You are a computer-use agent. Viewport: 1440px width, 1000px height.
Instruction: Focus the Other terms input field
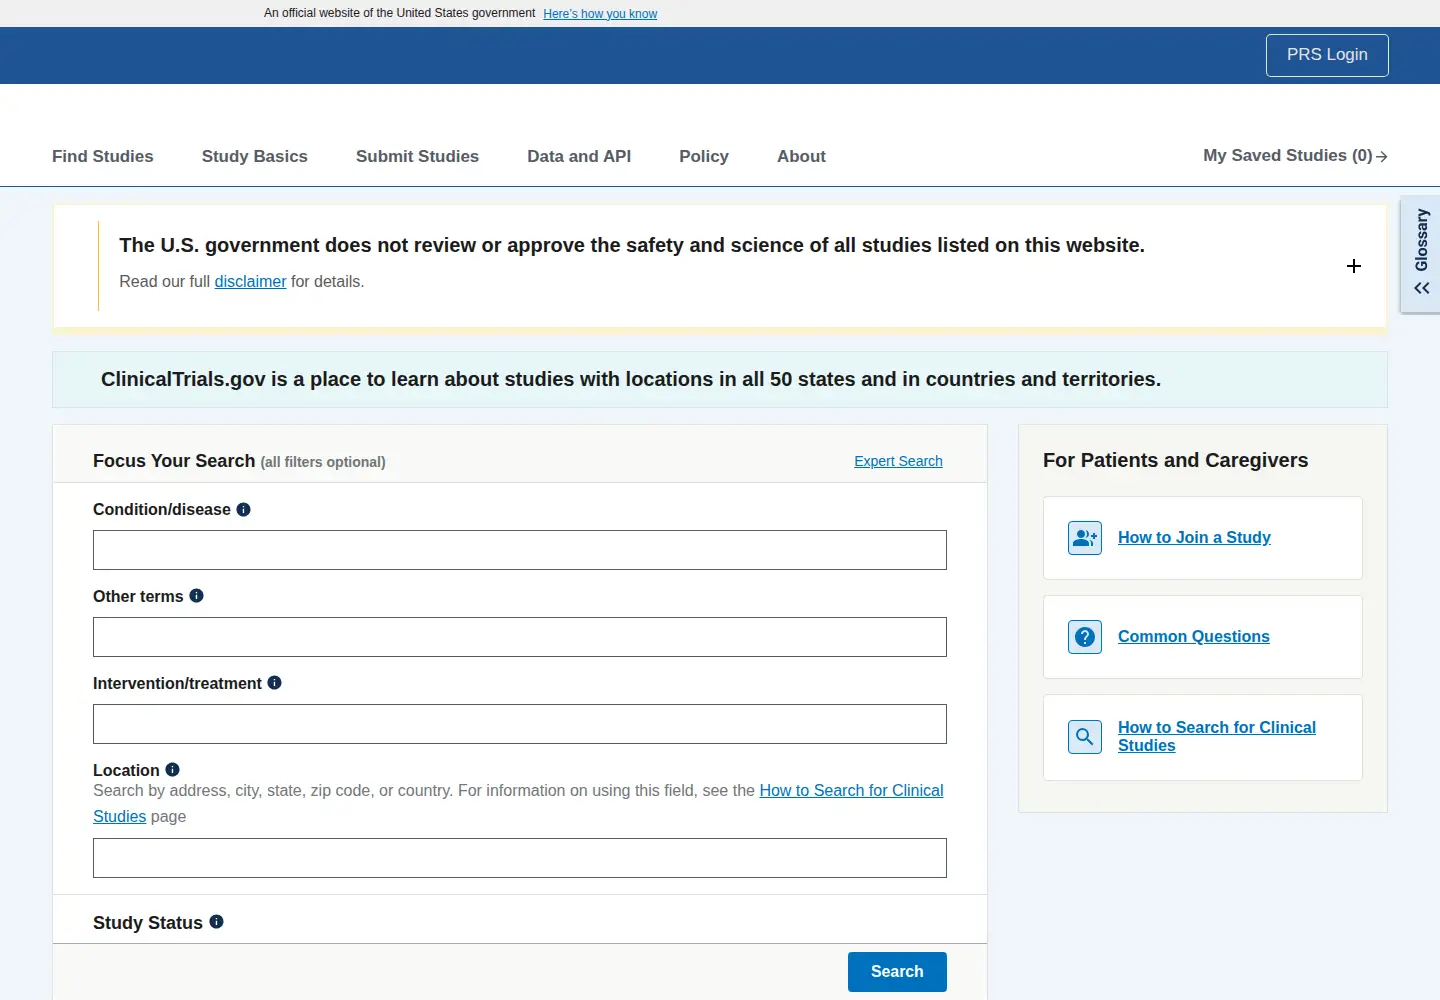coord(520,637)
